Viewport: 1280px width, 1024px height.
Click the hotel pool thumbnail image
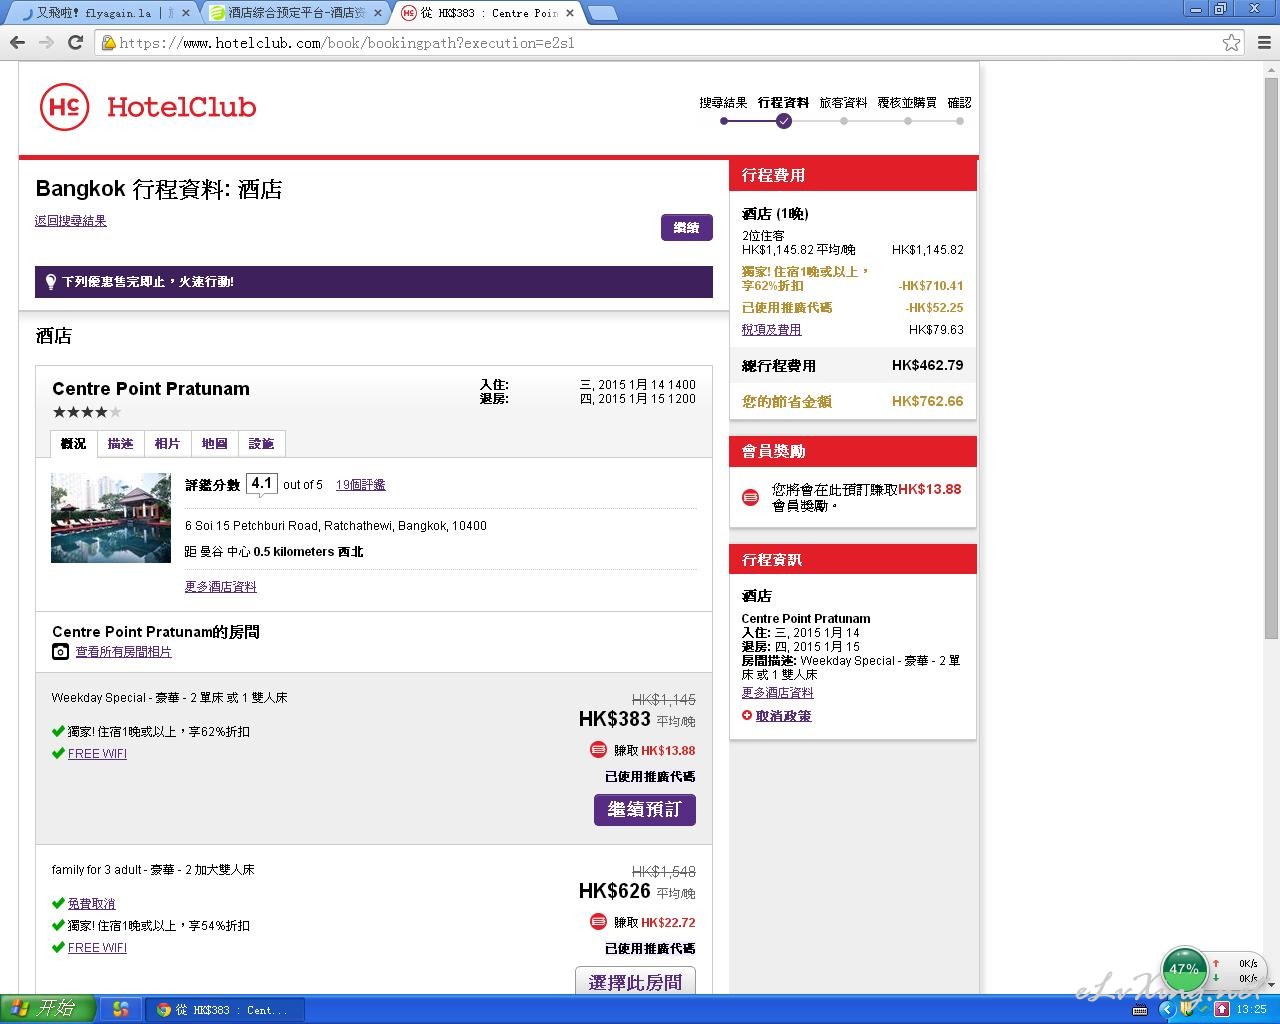111,518
